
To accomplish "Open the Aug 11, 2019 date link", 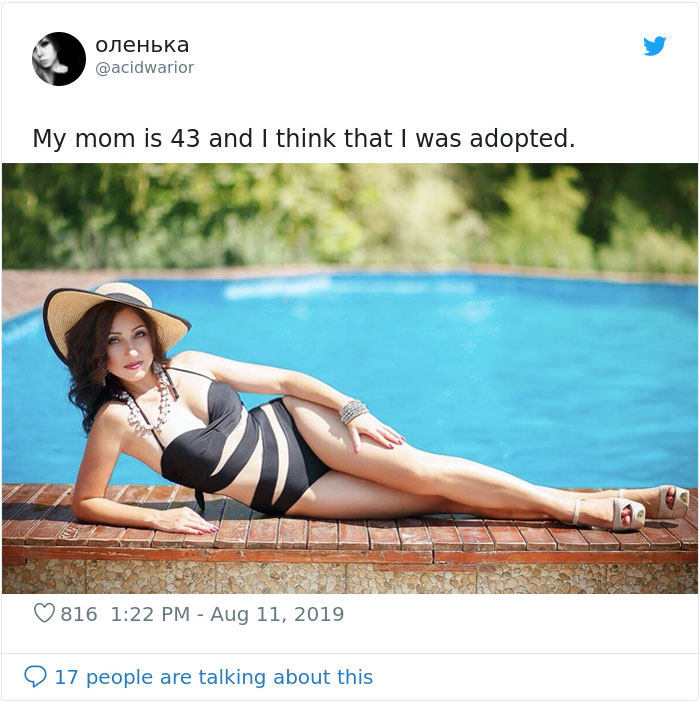I will click(x=280, y=614).
